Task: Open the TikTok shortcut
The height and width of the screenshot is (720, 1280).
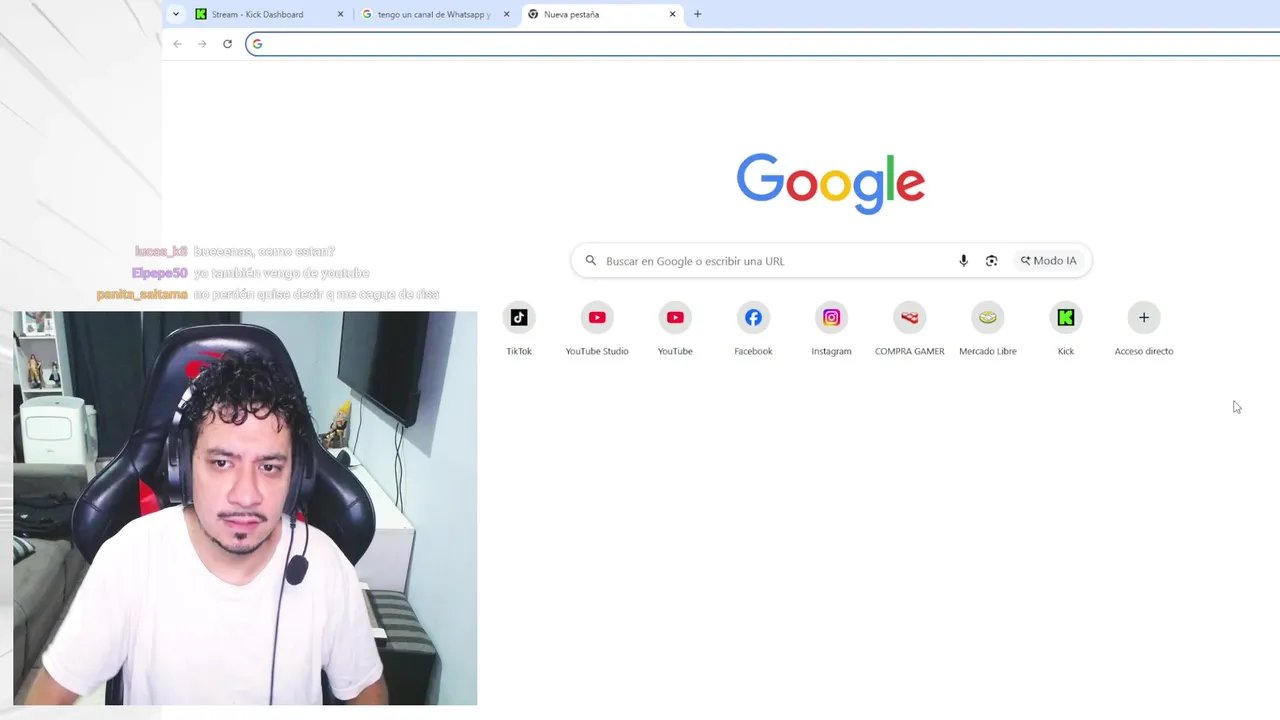Action: coord(519,329)
